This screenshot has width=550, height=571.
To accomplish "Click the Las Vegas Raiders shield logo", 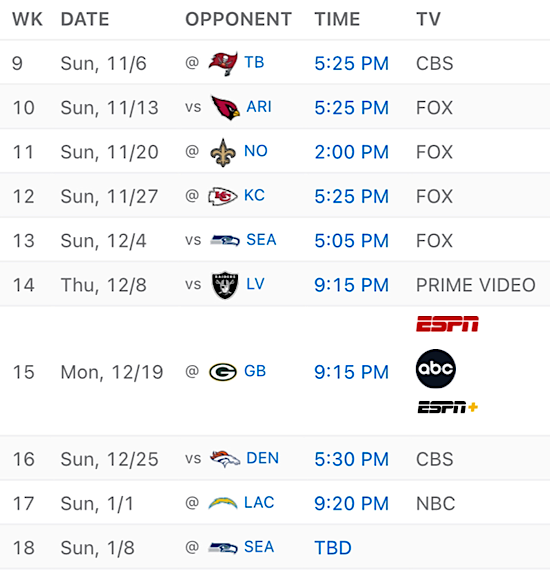I will pos(225,285).
